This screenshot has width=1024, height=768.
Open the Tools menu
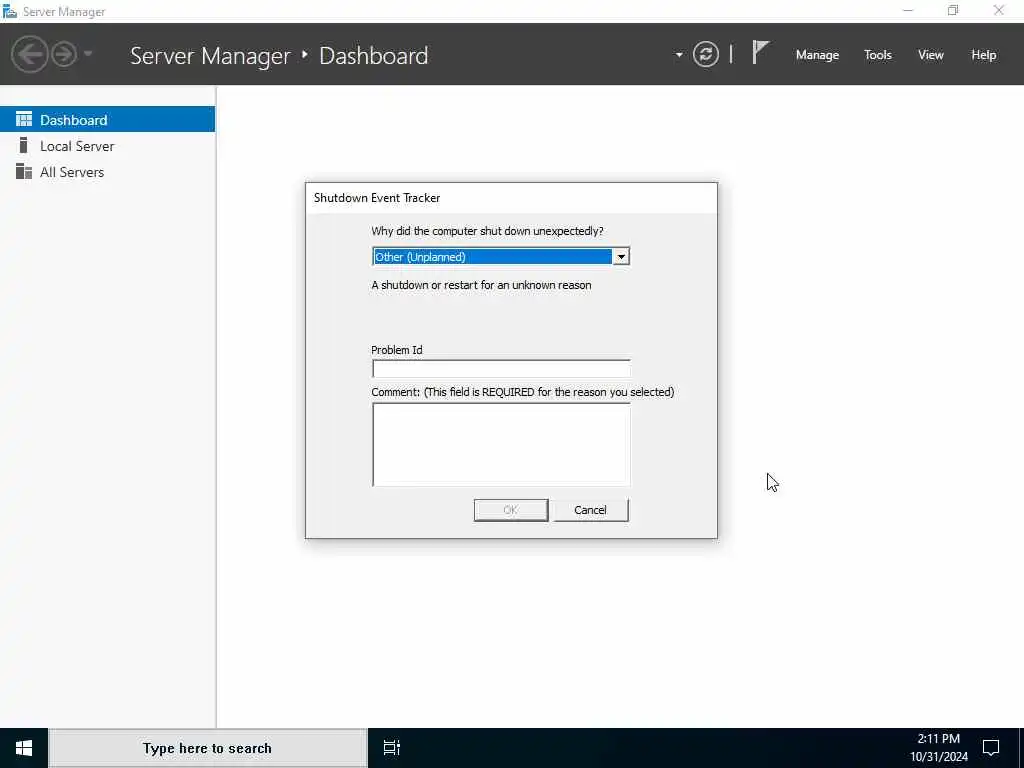878,55
